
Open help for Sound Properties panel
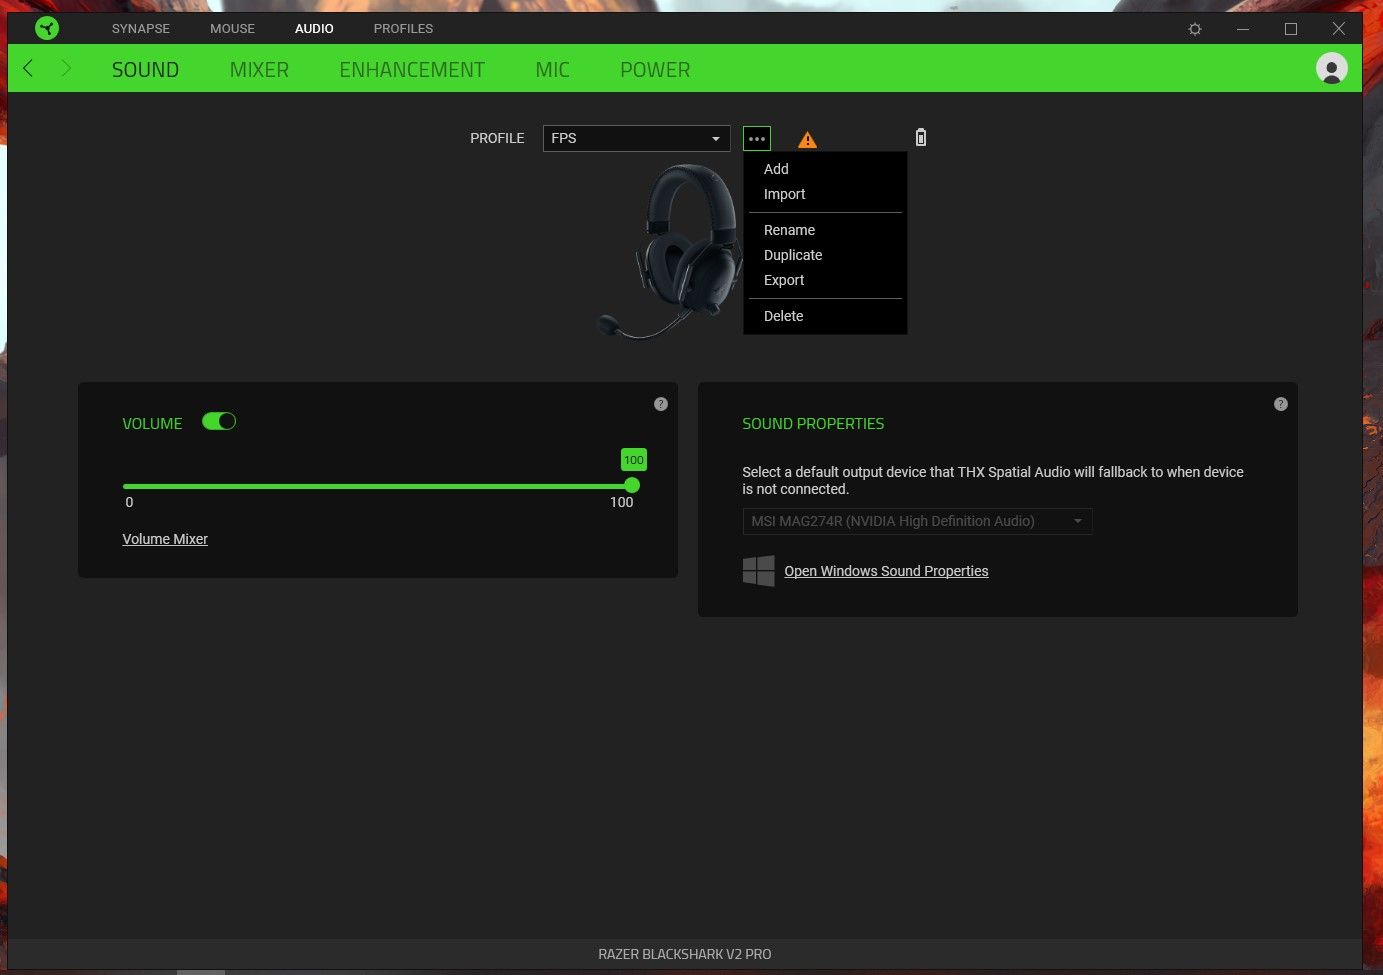[x=1281, y=404]
